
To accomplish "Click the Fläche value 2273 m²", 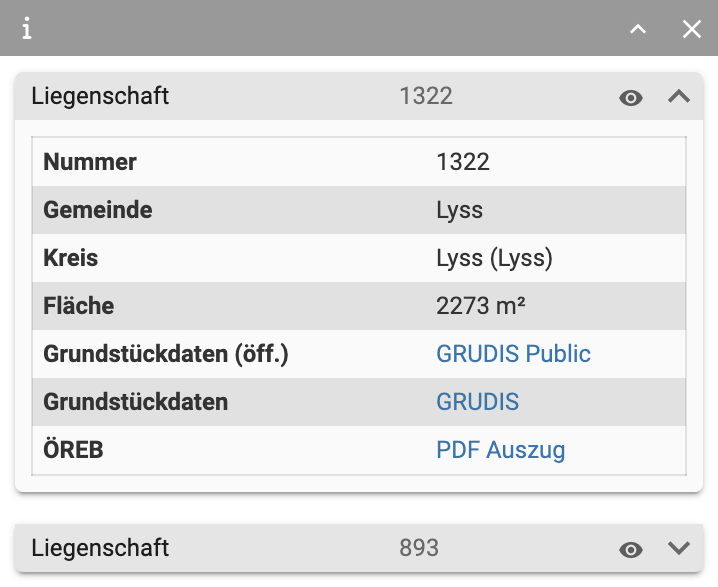I will 481,306.
